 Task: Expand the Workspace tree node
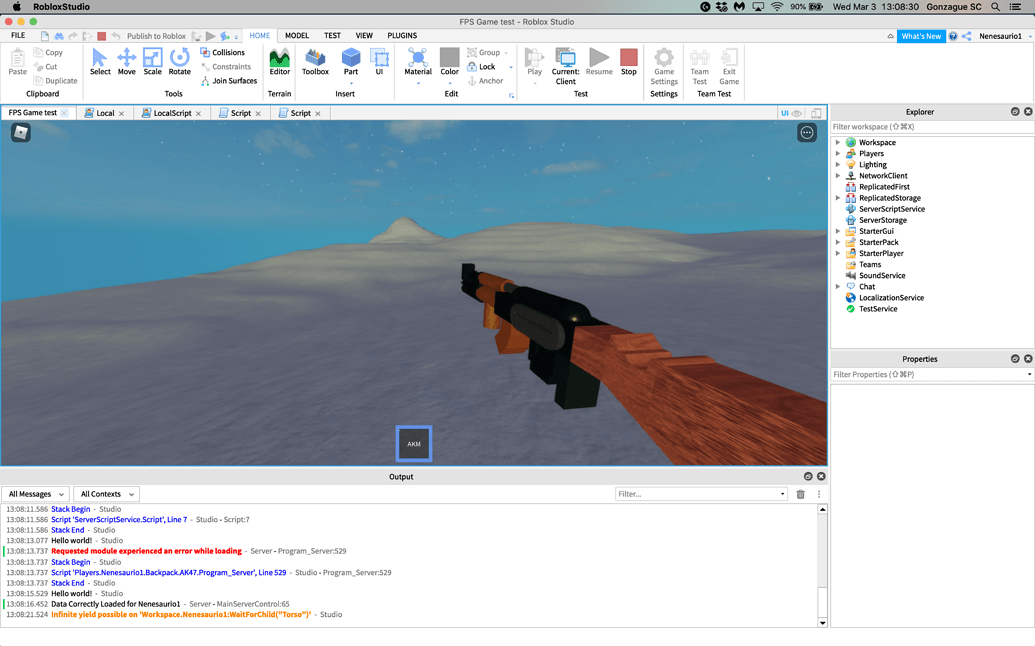(838, 143)
